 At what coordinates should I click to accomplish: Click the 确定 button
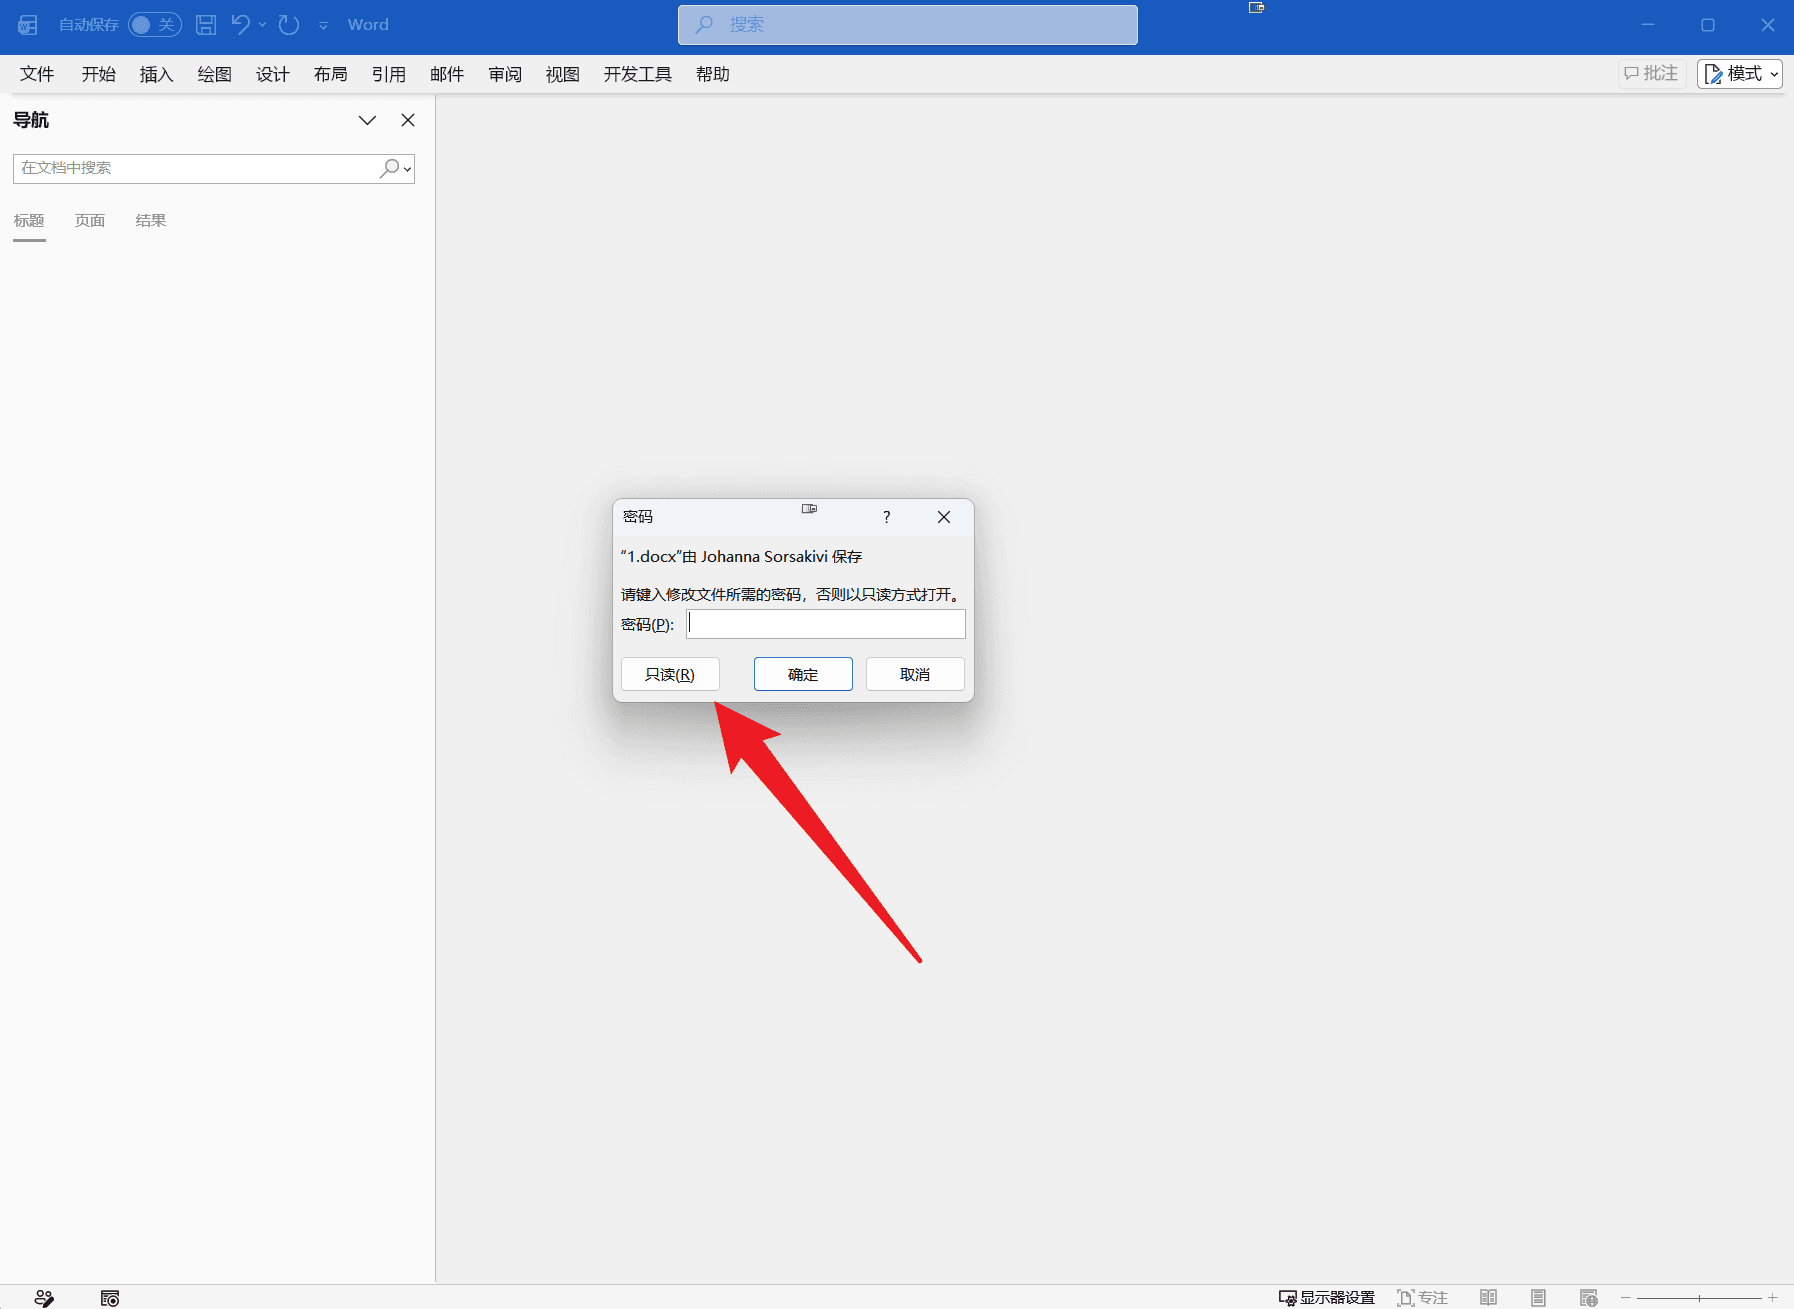point(803,674)
